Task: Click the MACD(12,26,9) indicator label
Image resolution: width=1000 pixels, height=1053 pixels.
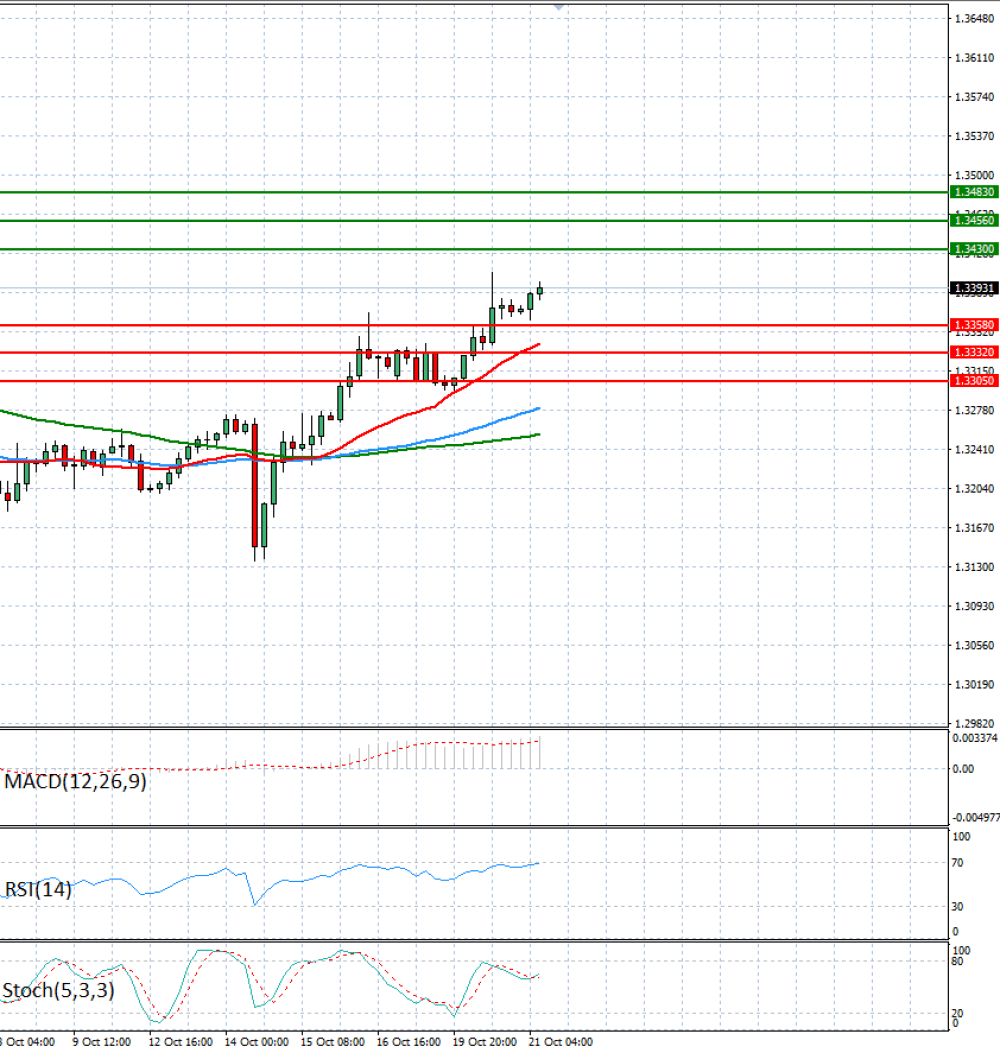Action: pos(75,782)
